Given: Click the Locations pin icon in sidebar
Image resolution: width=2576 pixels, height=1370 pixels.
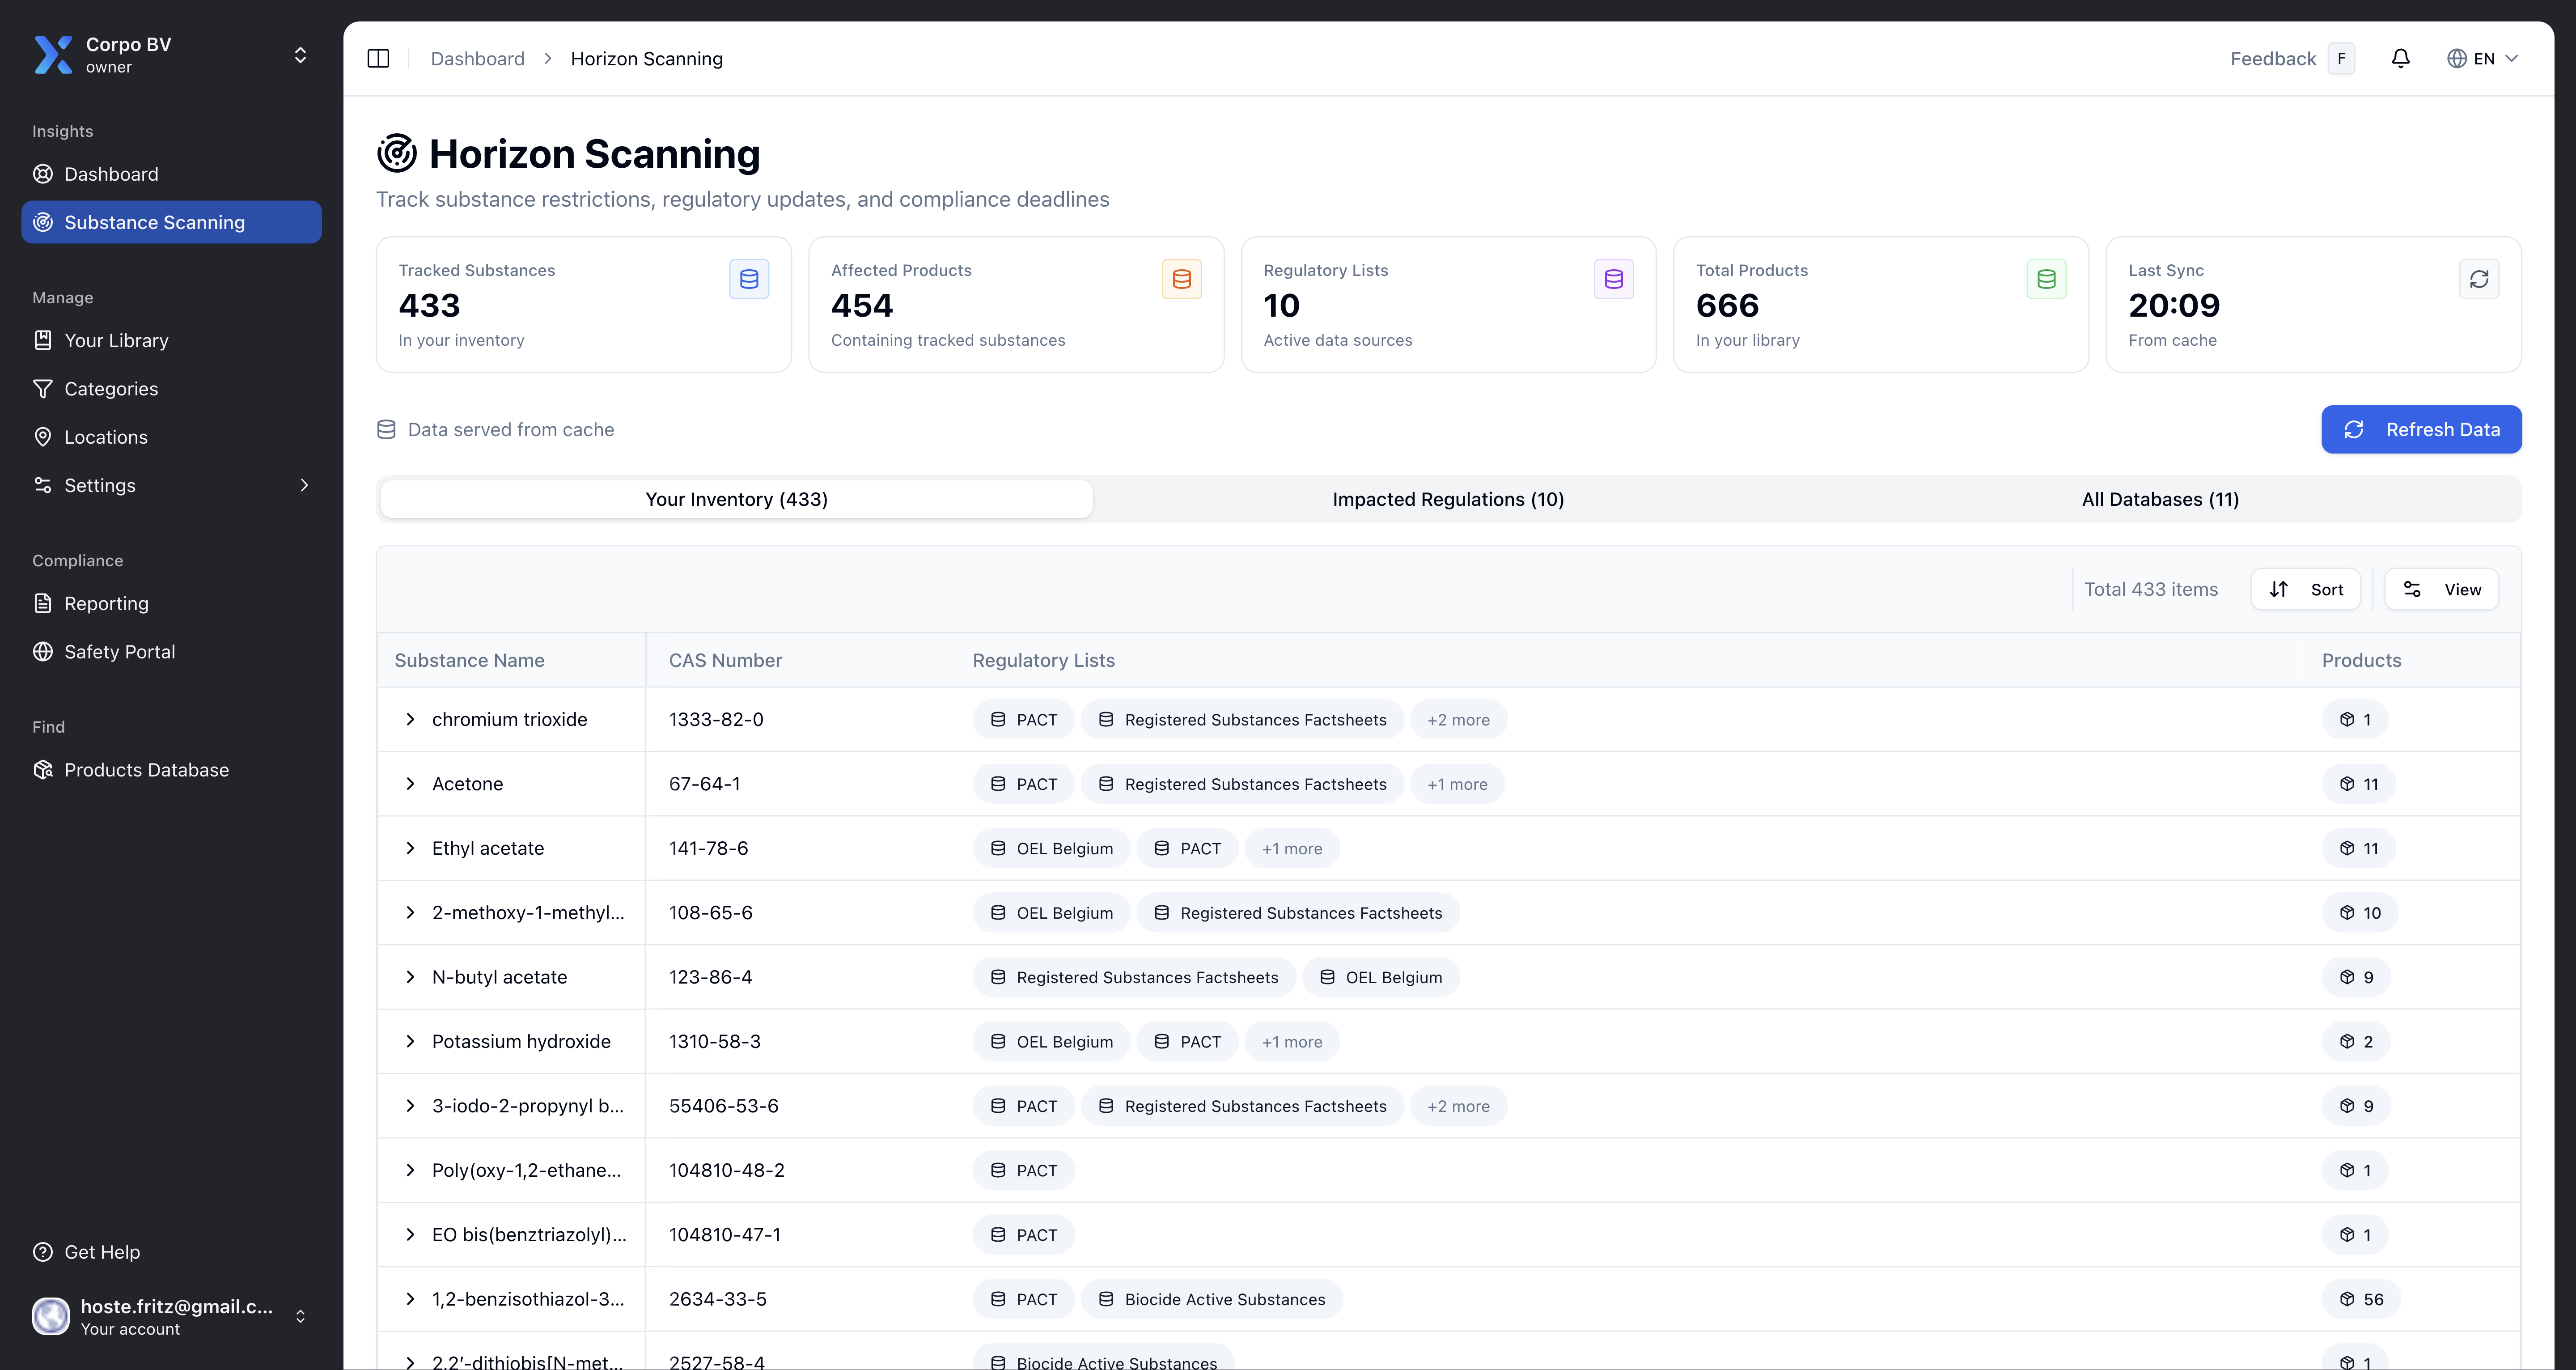Looking at the screenshot, I should click(x=43, y=437).
